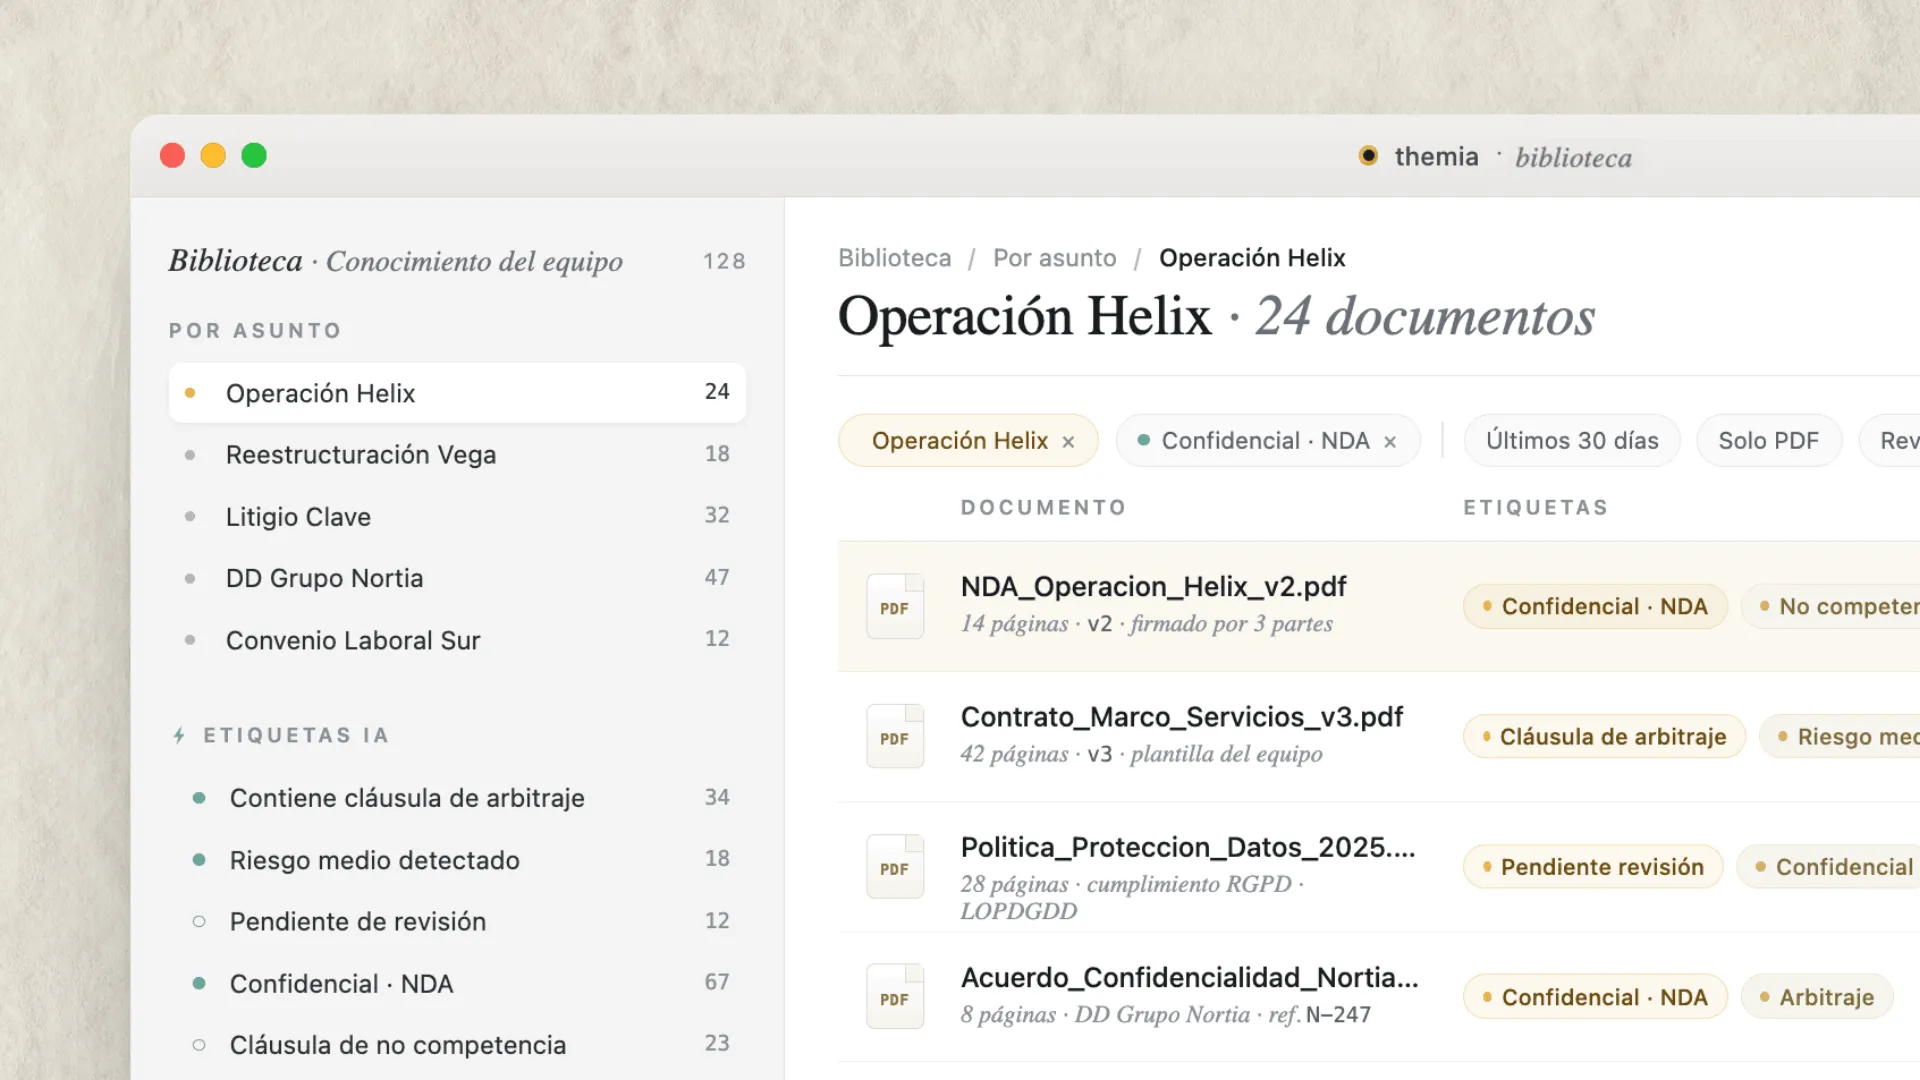Click the biblioteca title in window bar

click(1573, 158)
